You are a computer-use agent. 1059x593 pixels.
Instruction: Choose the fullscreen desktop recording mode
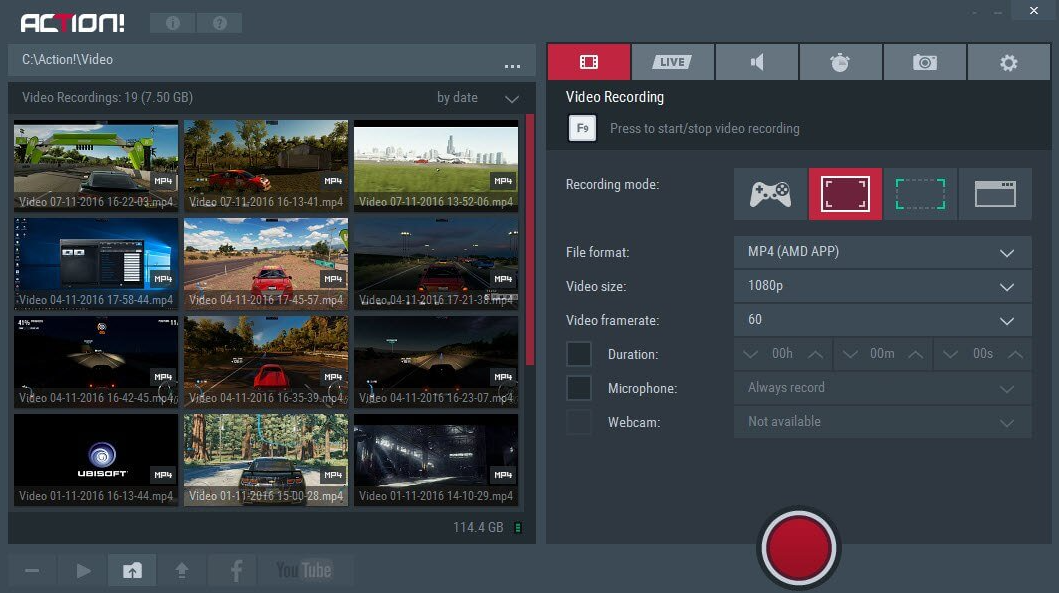(845, 194)
